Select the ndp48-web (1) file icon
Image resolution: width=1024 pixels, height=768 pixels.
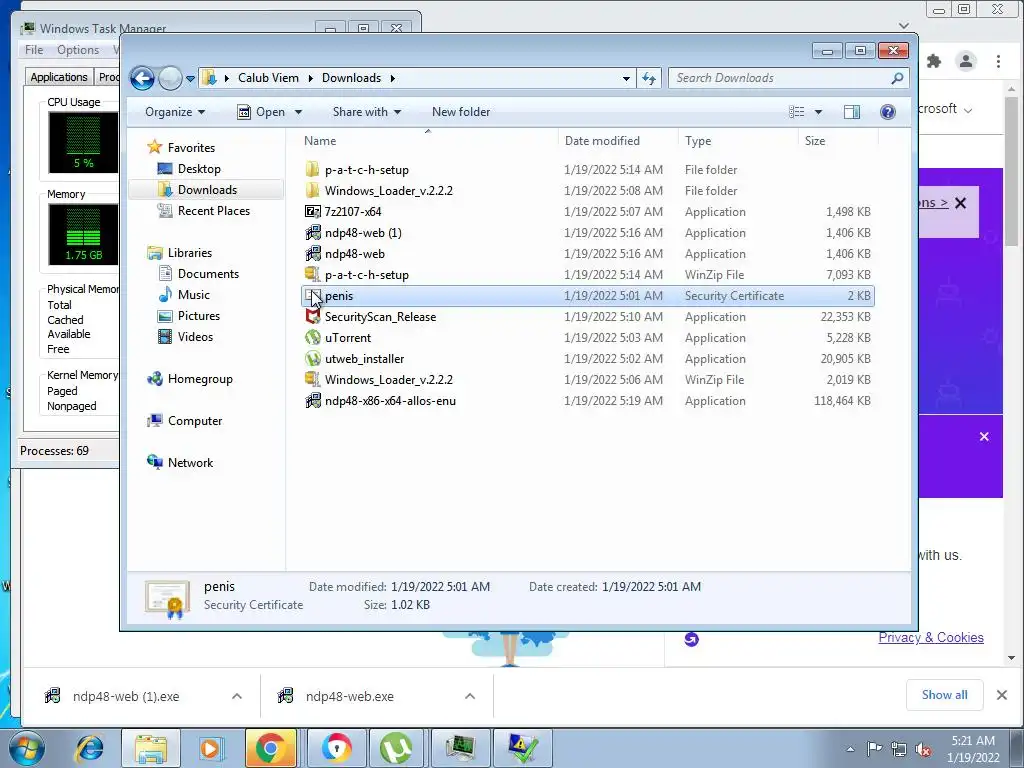pyautogui.click(x=313, y=232)
